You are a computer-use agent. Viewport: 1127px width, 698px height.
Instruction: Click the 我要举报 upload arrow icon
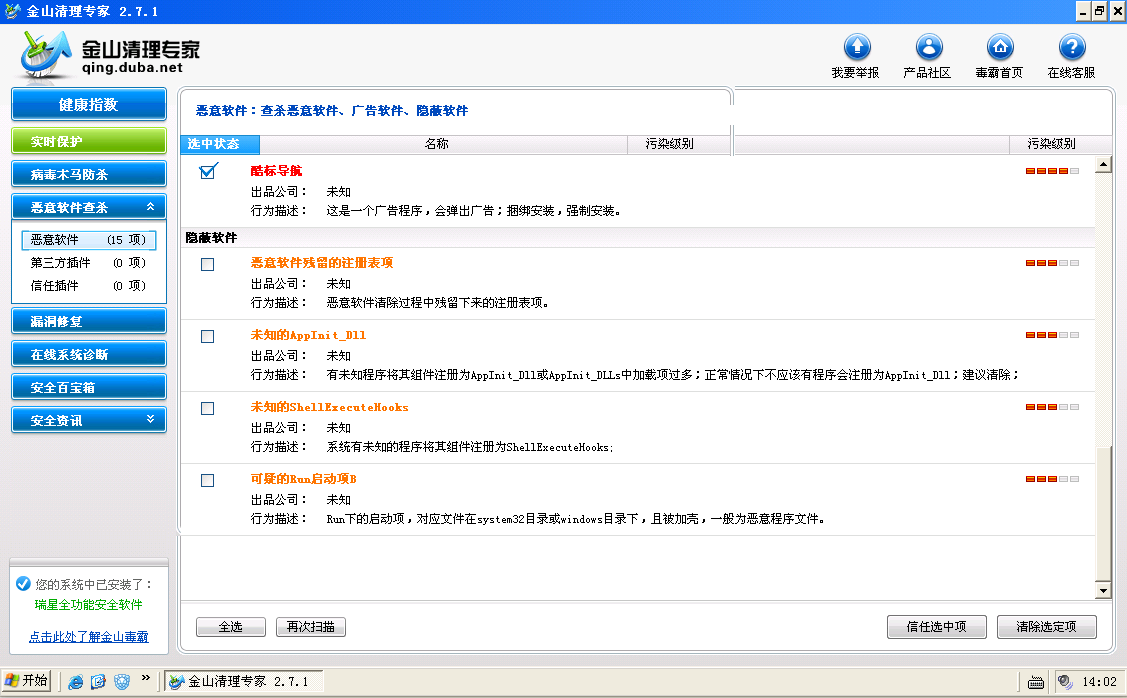click(857, 48)
